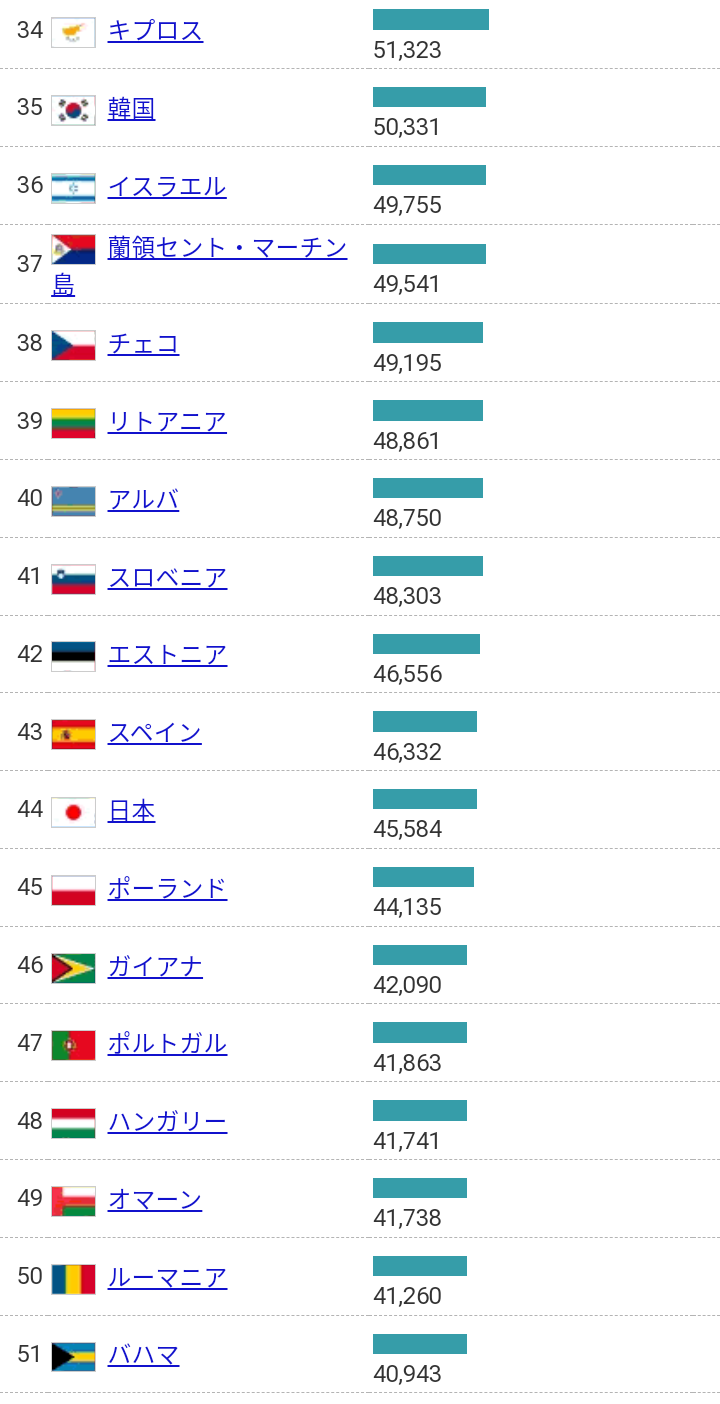
Task: Click the Czech flag icon
Action: pyautogui.click(x=73, y=345)
